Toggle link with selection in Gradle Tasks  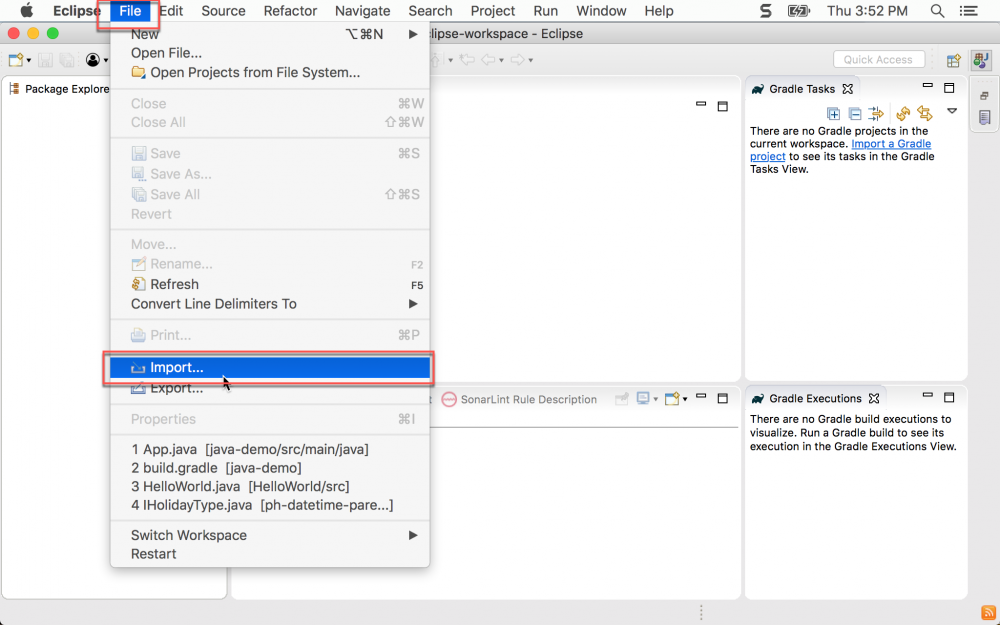tap(876, 114)
